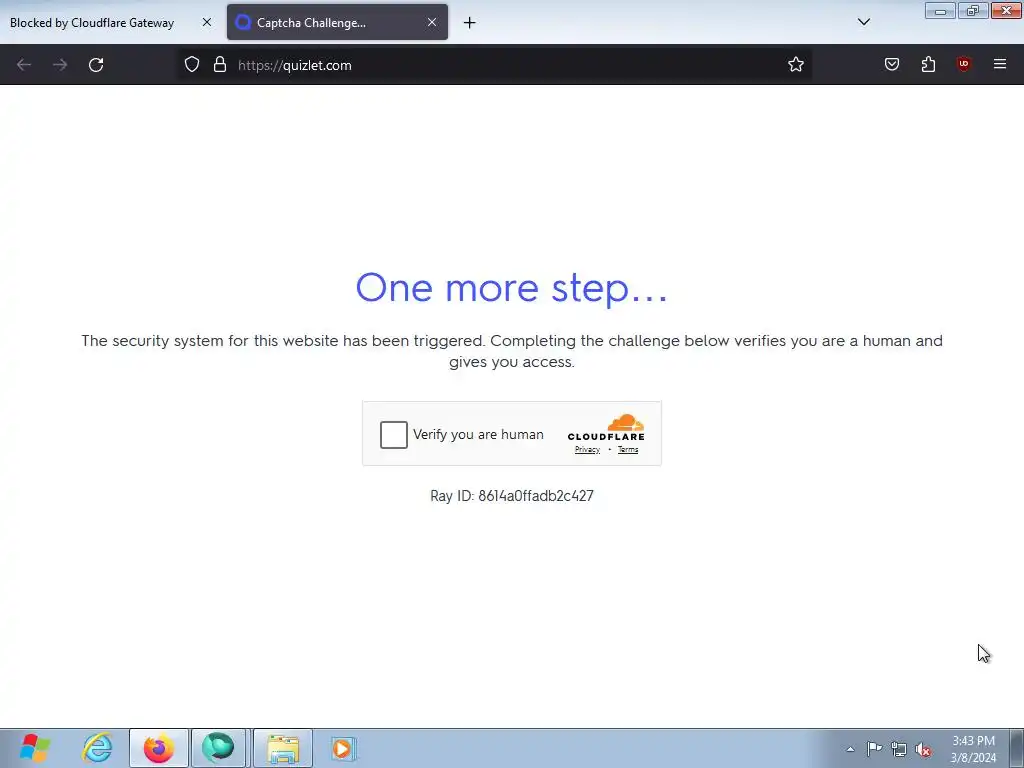Click the Captcha Challenge tab favicon
1024x768 pixels.
pyautogui.click(x=243, y=22)
